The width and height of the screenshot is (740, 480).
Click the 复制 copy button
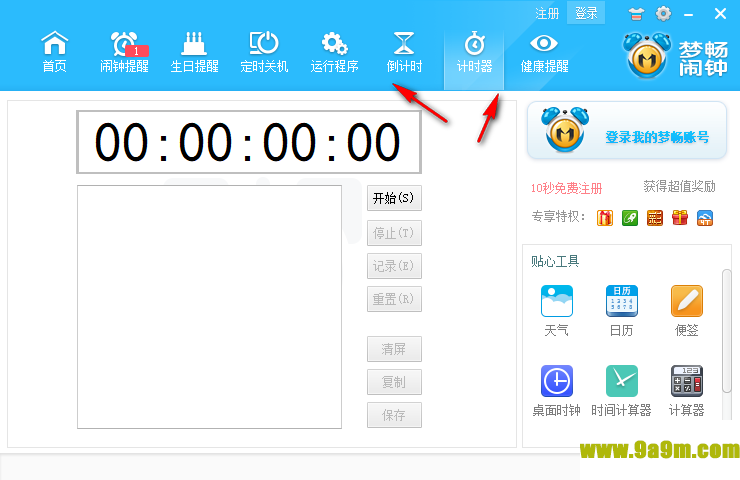point(394,382)
